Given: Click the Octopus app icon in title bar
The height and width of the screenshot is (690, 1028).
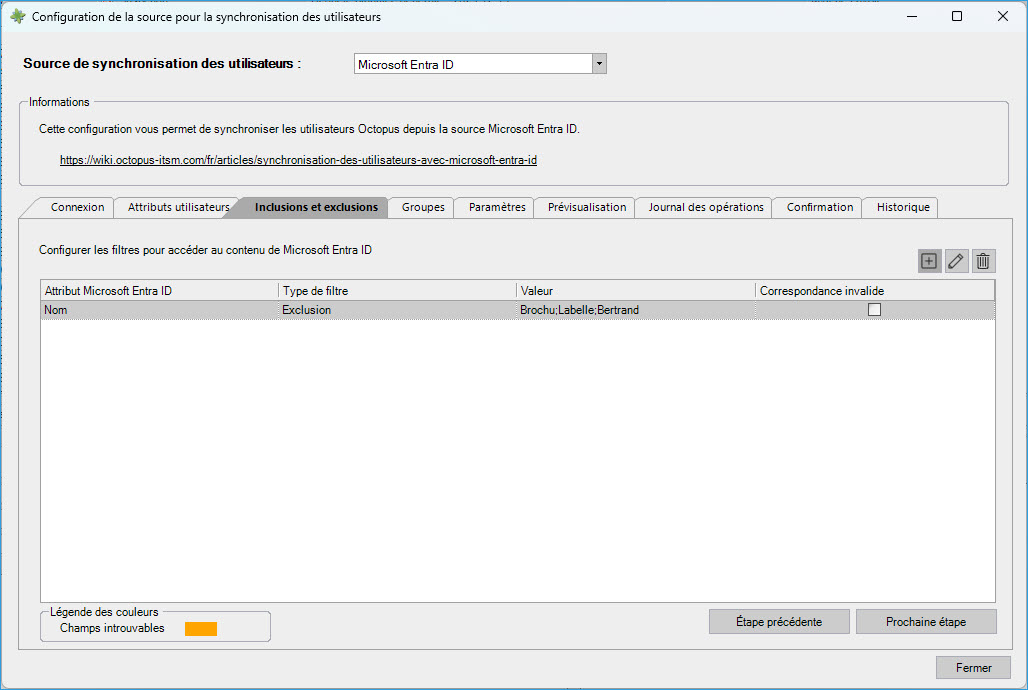Looking at the screenshot, I should click(x=17, y=16).
